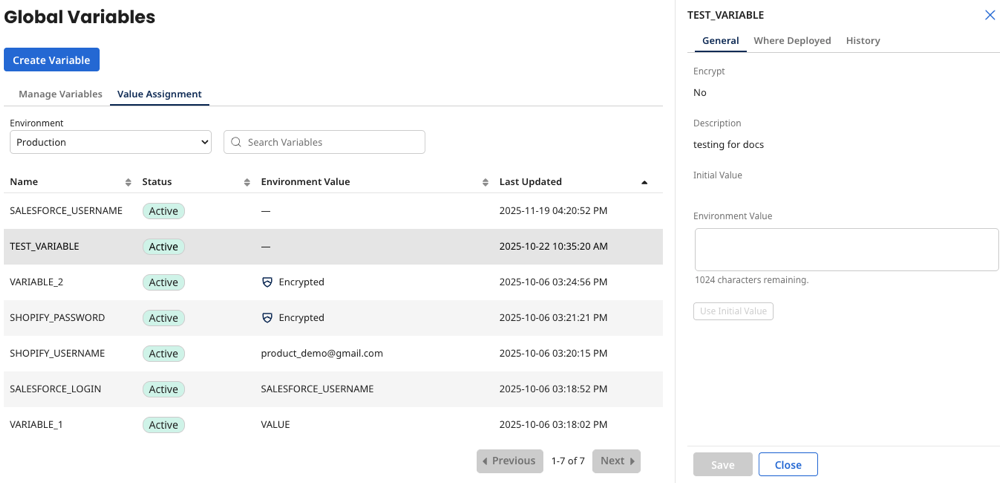Click the shield icon in VARIABLE_2 row

coord(267,282)
